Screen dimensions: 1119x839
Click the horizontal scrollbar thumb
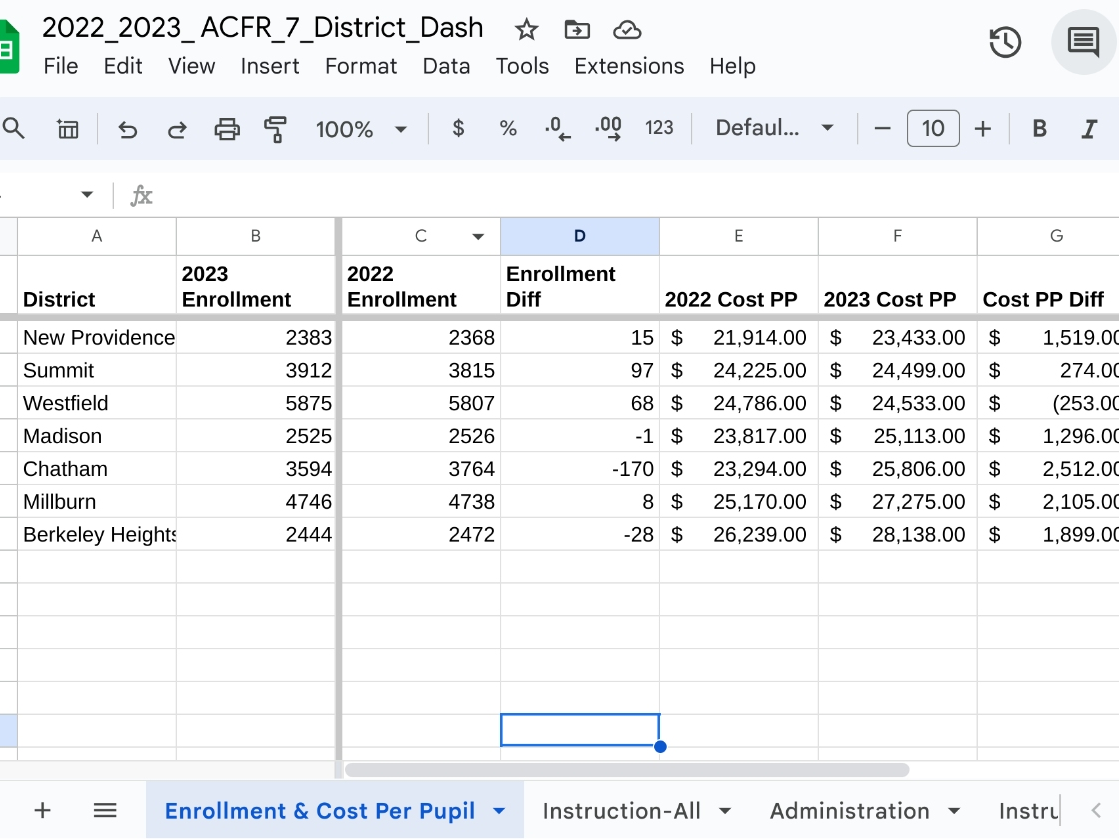pyautogui.click(x=627, y=770)
